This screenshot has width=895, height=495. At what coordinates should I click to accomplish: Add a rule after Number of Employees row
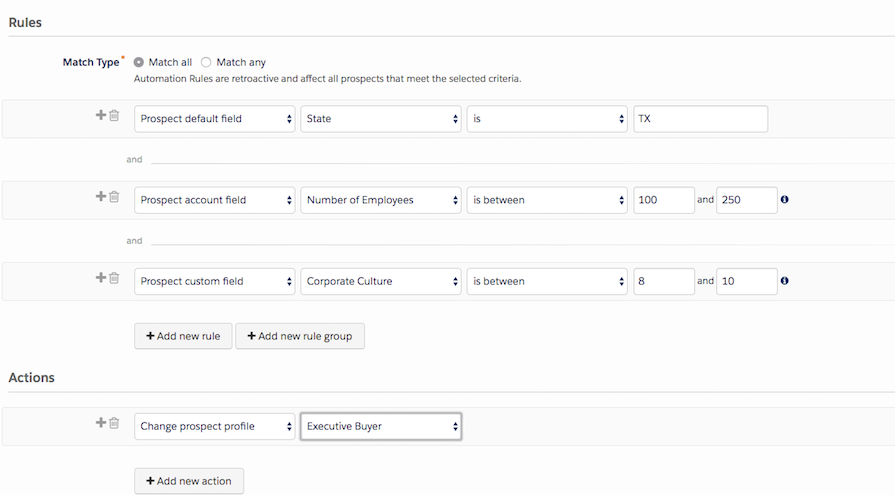(x=100, y=196)
